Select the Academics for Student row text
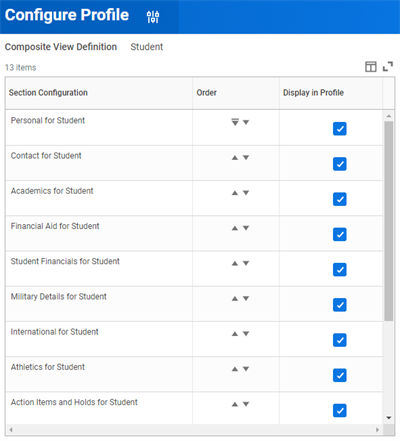Viewport: 400px width, 441px height. [52, 191]
